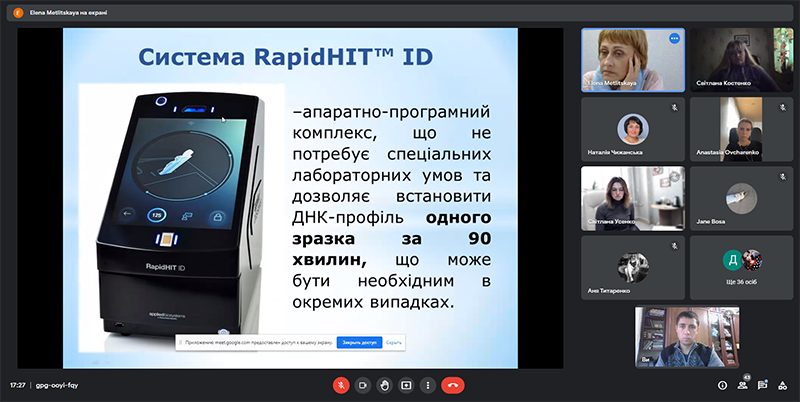Click the muted mic on Світлана Усенко's tile
This screenshot has height=402, width=800.
674,177
